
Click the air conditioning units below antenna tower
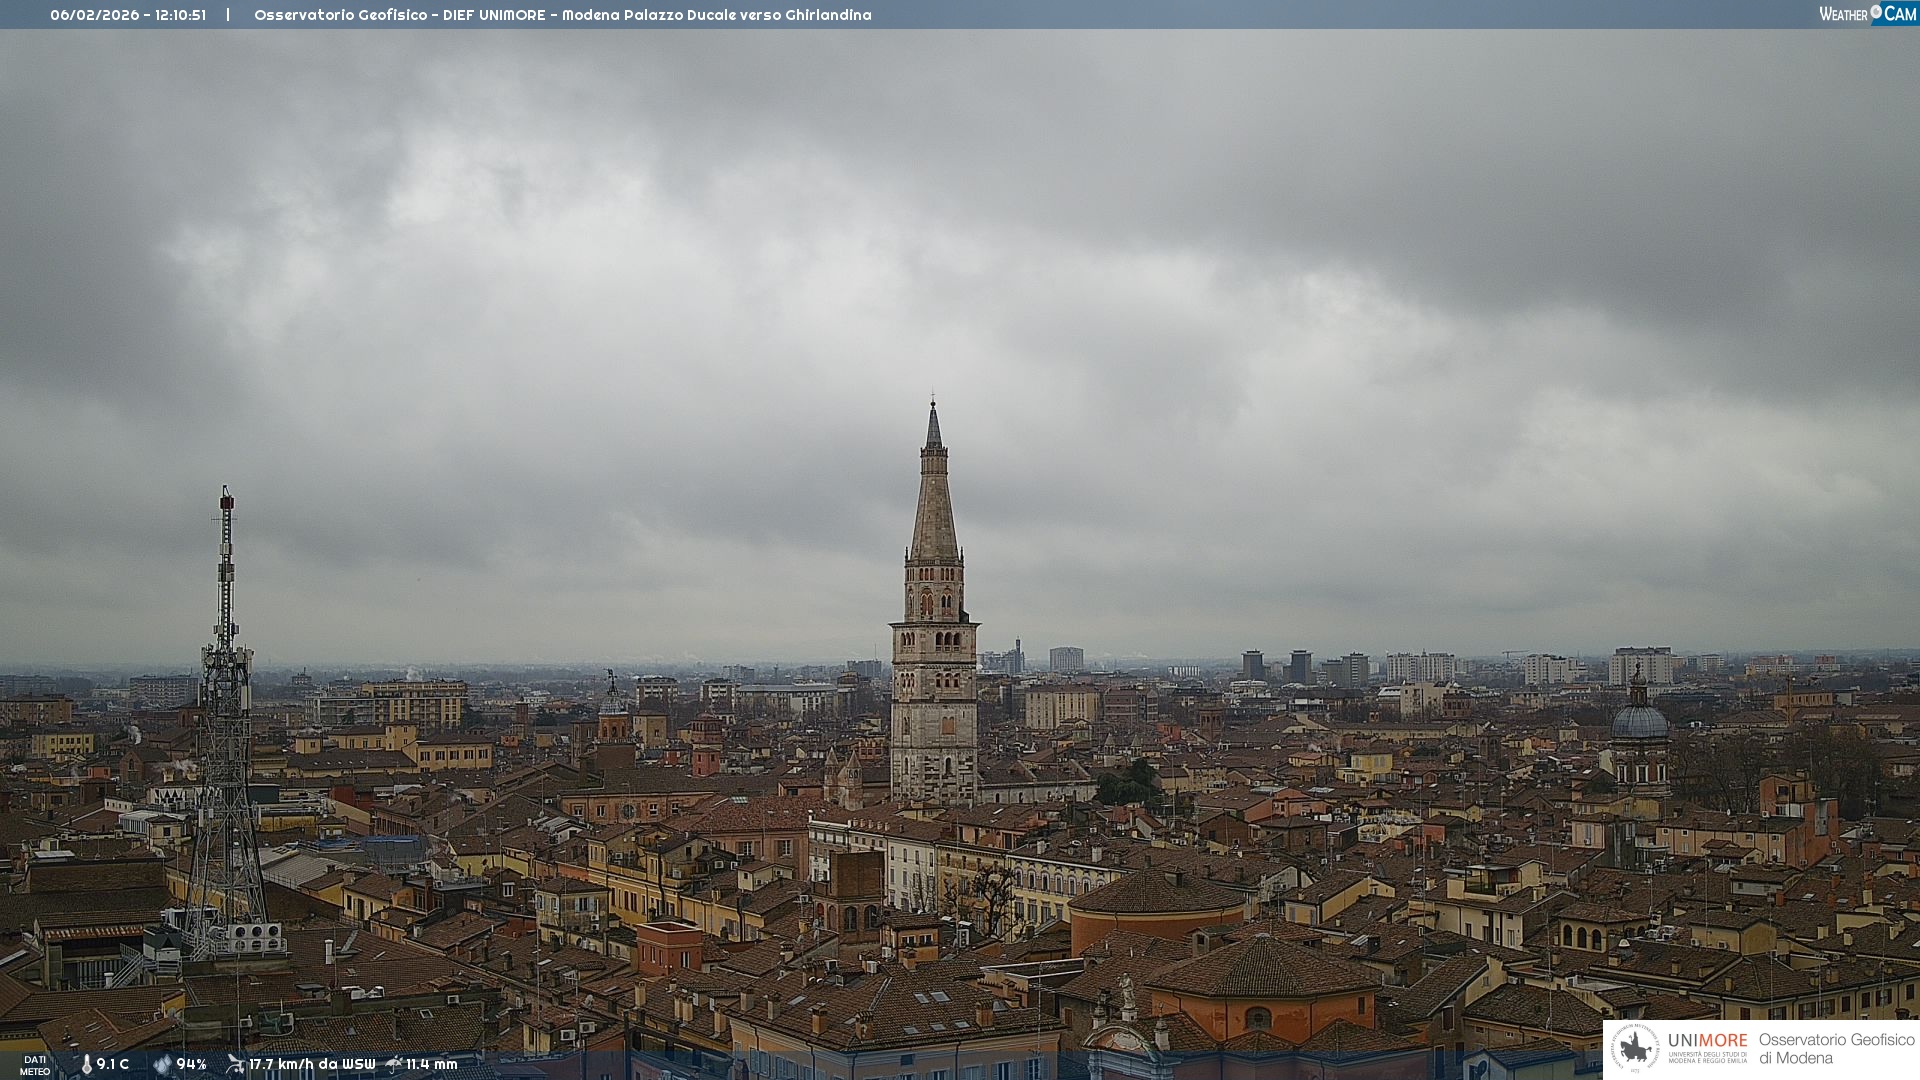255,937
